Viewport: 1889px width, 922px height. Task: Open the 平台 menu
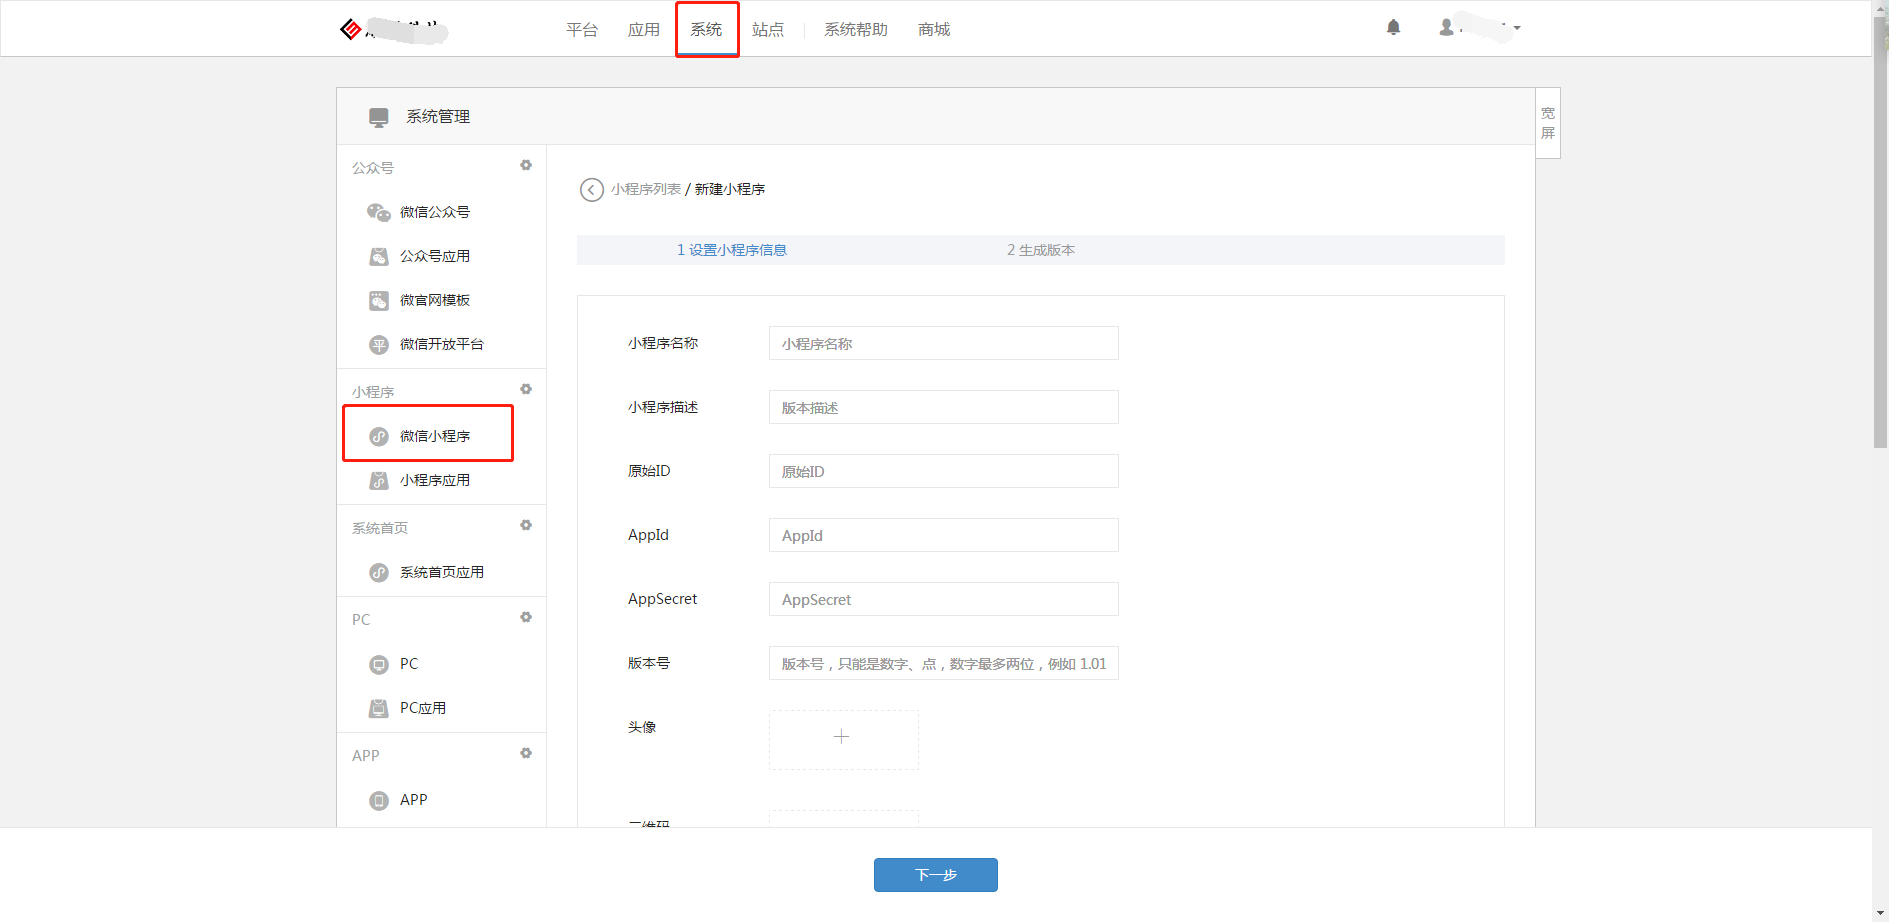(x=582, y=29)
